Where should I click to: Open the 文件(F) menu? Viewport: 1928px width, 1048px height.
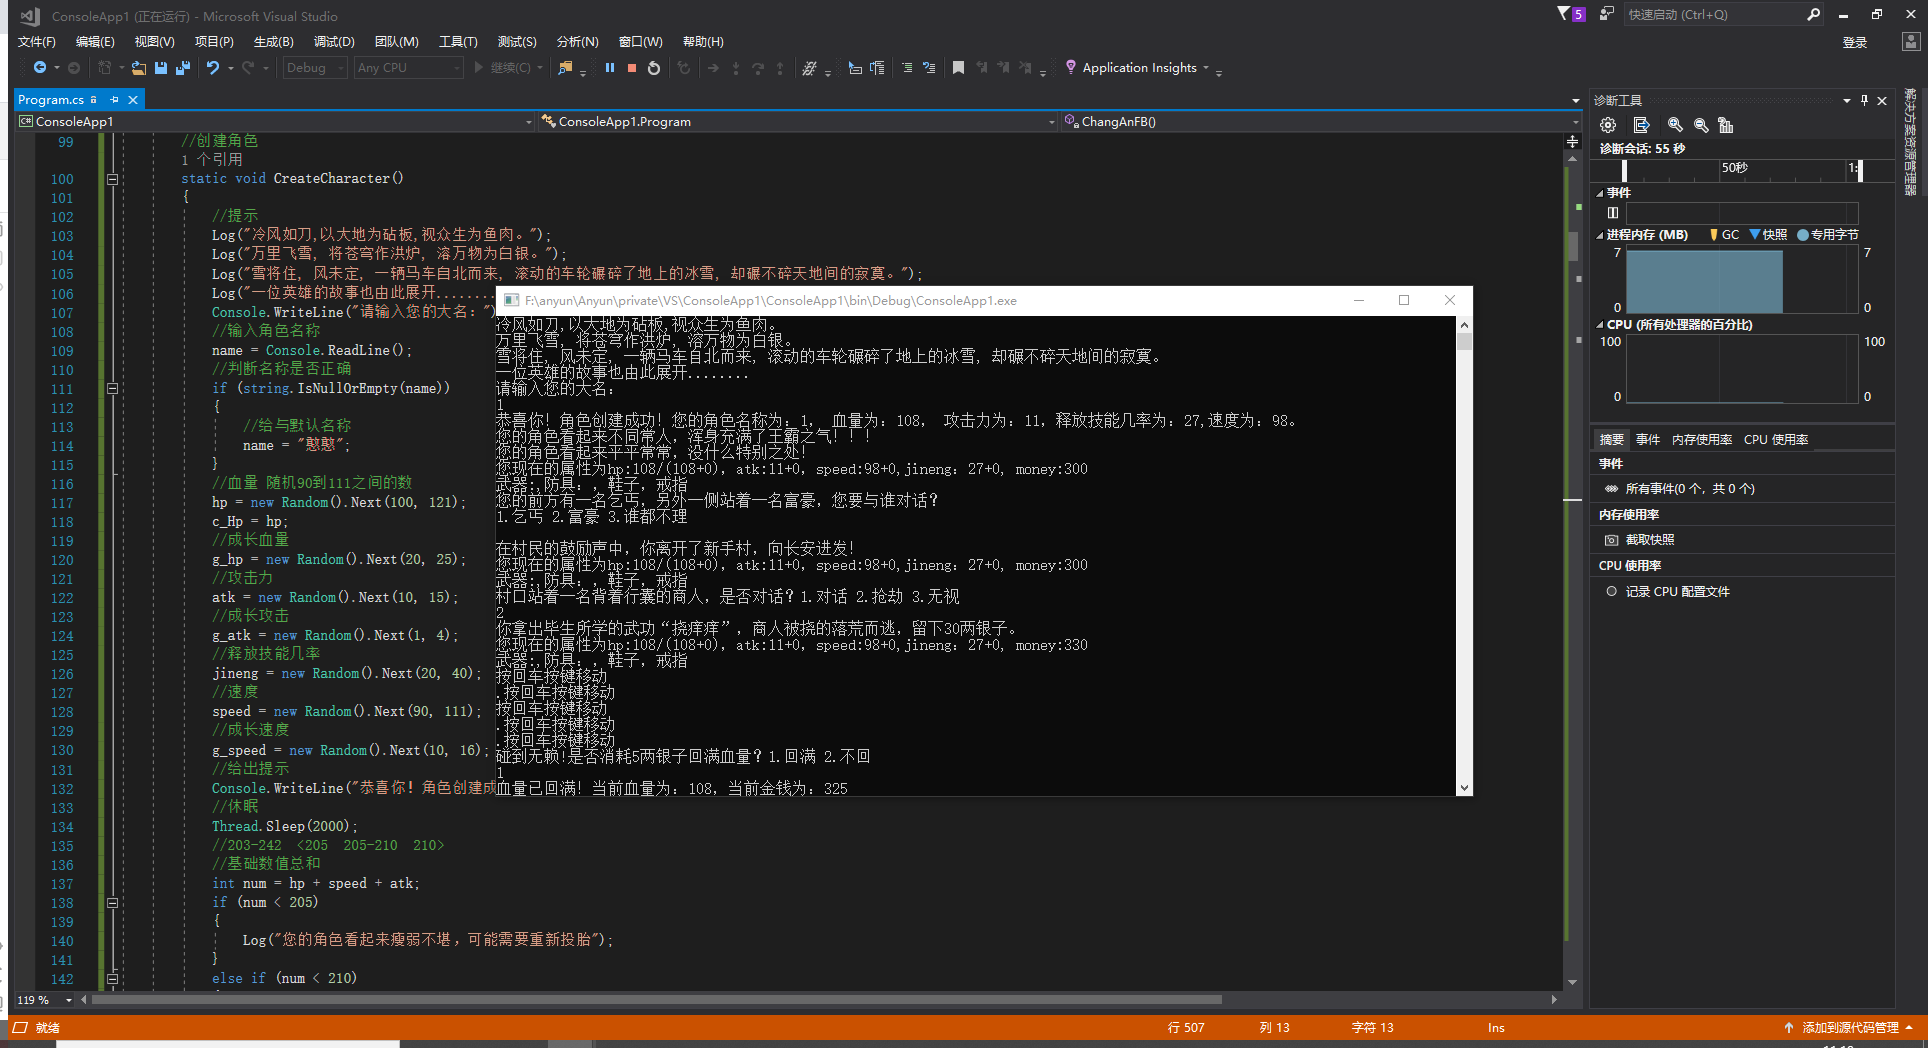click(x=37, y=41)
